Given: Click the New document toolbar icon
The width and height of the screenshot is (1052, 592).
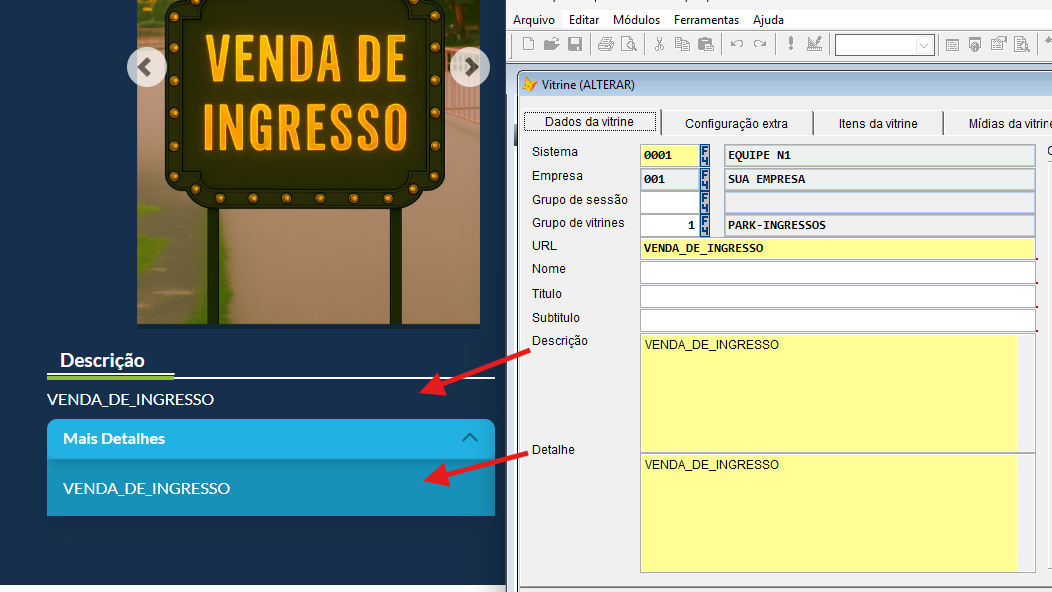Looking at the screenshot, I should pyautogui.click(x=528, y=44).
